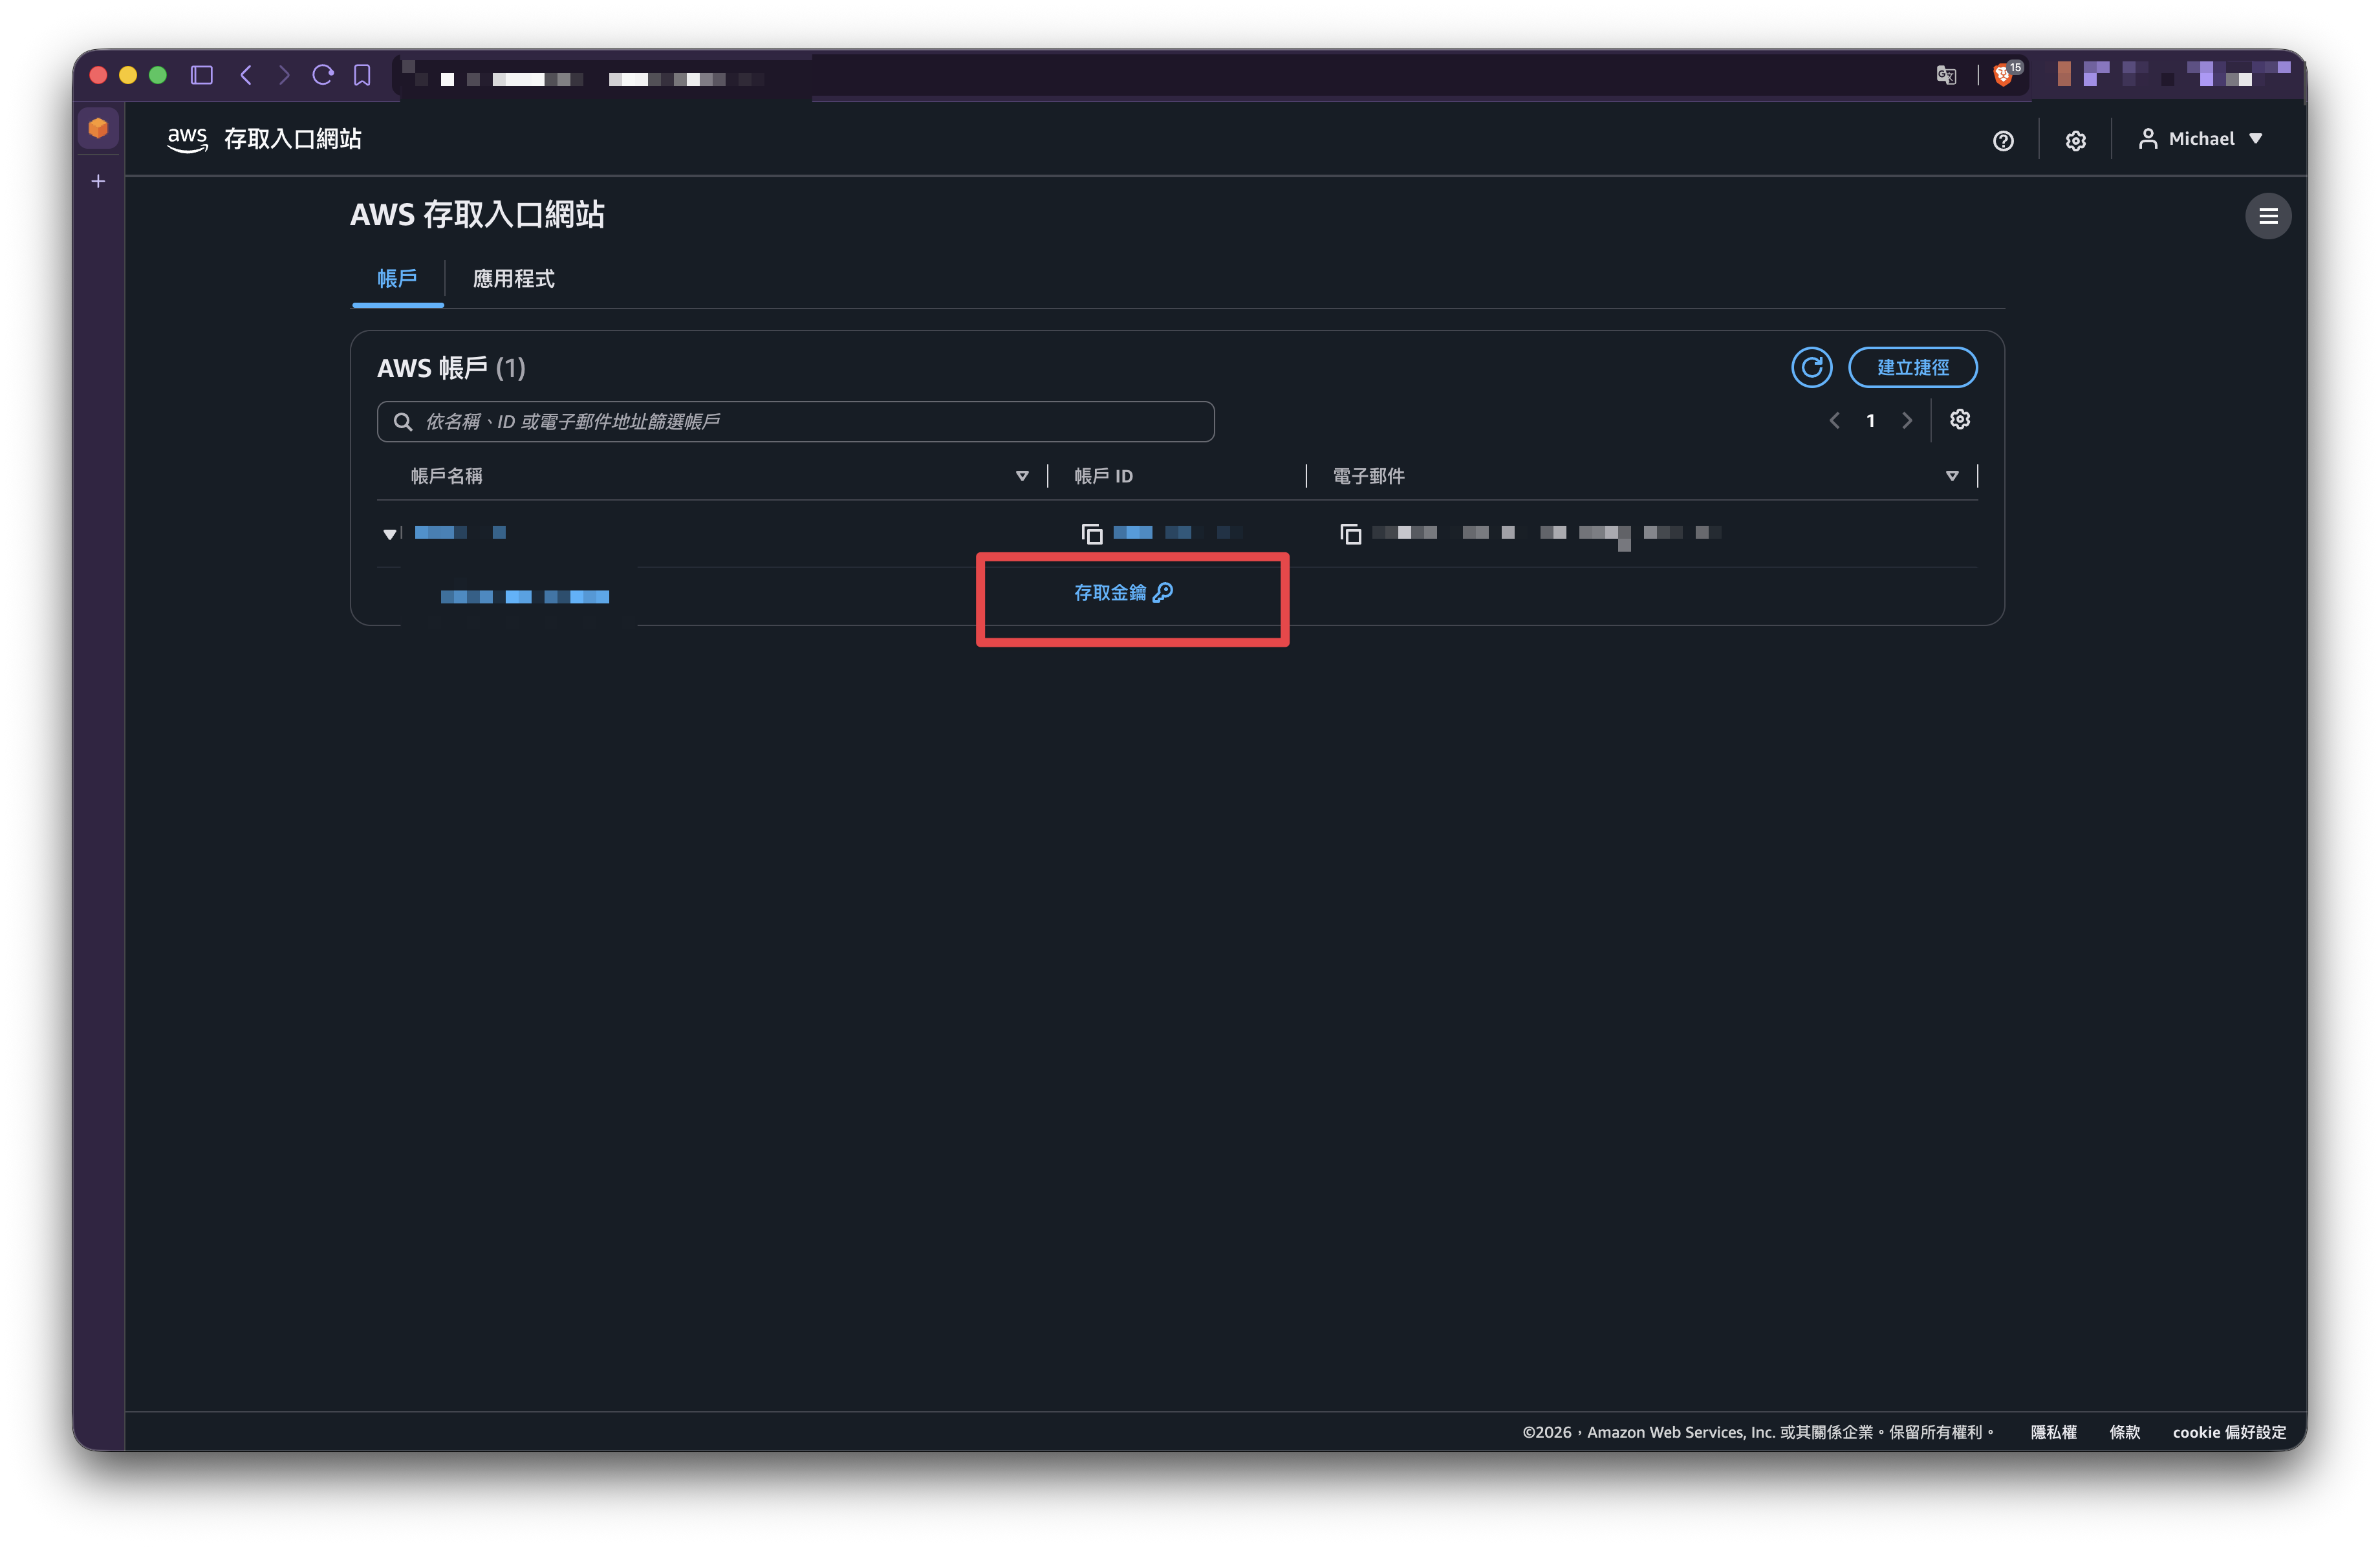This screenshot has height=1547, width=2380.
Task: Open the header settings gear icon
Action: 2076,141
